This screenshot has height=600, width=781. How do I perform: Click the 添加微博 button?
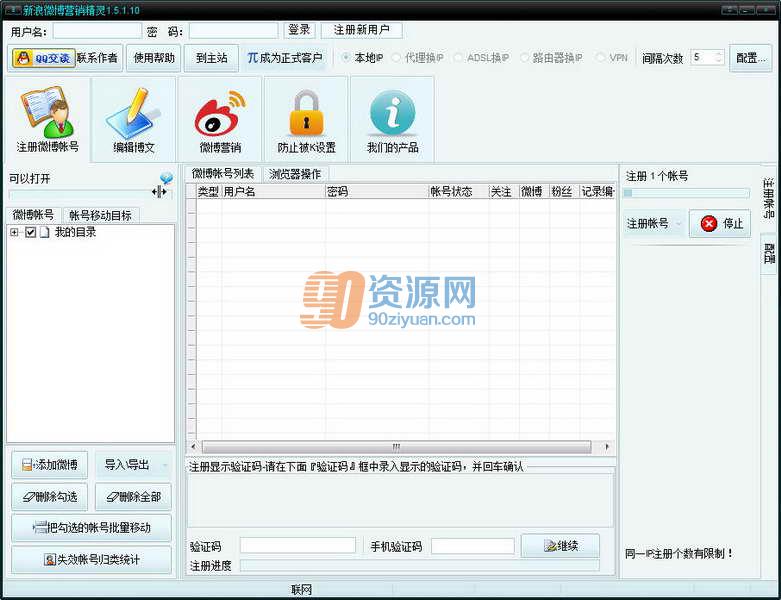49,465
